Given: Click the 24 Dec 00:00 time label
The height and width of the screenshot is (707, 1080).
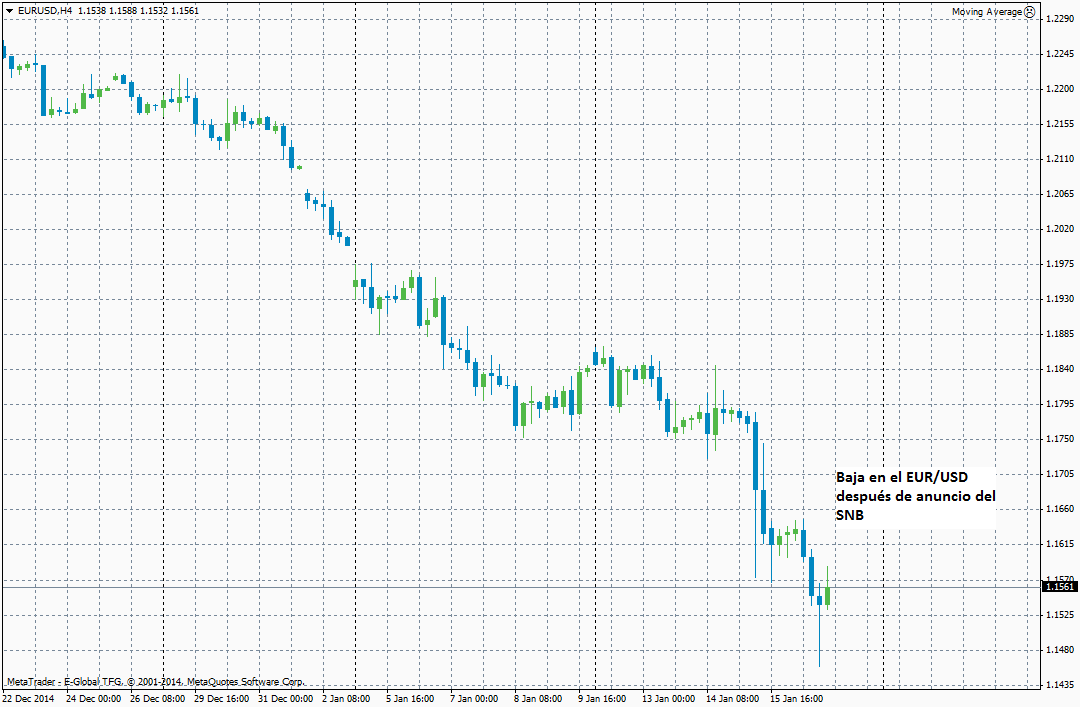Looking at the screenshot, I should (93, 699).
